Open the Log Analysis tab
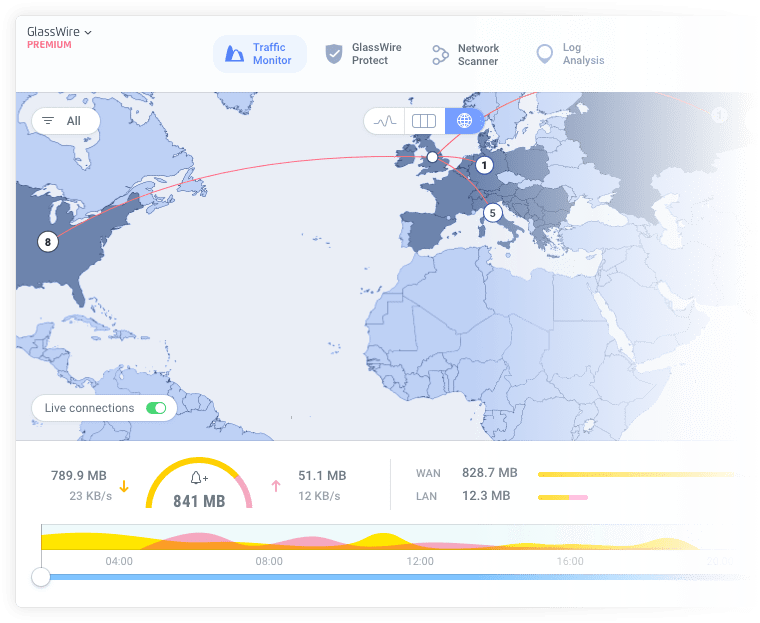This screenshot has width=760, height=623. (570, 54)
